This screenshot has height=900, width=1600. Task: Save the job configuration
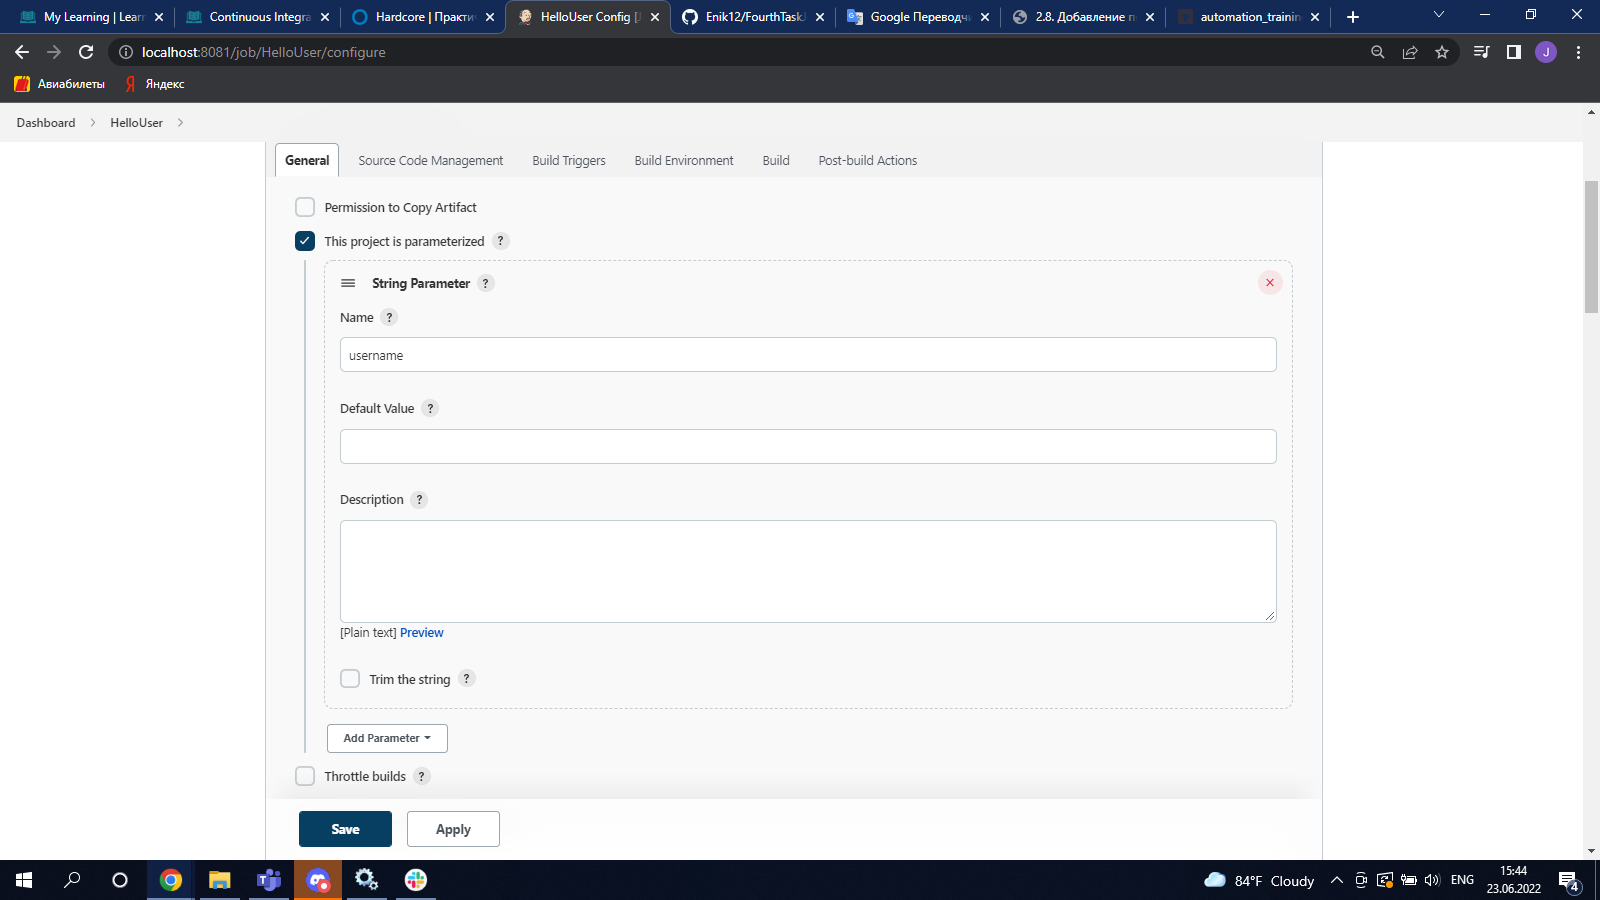[x=345, y=829]
